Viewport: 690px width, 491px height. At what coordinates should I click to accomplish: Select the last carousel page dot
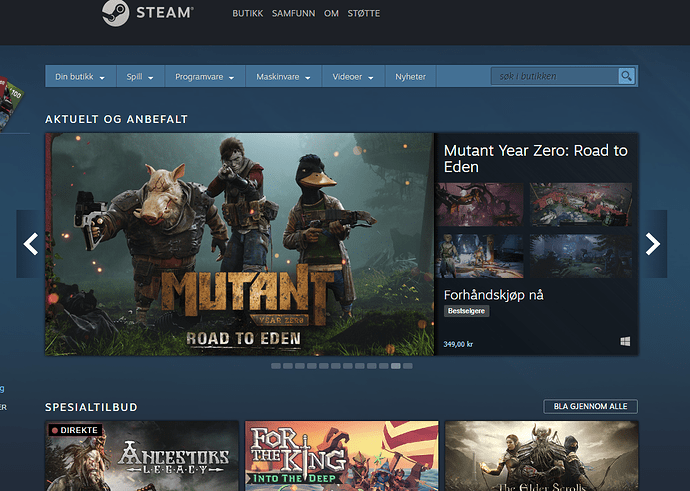click(407, 366)
